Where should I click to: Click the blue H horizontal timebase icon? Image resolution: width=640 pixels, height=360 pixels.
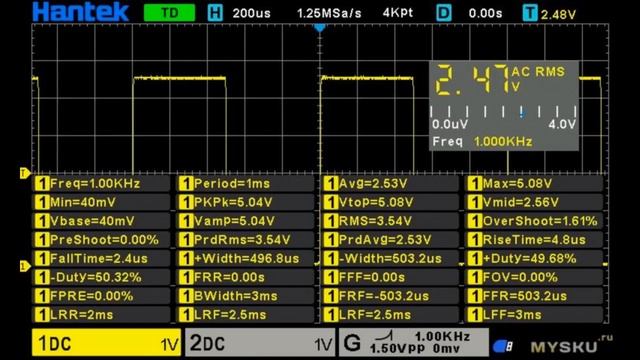[x=215, y=13]
